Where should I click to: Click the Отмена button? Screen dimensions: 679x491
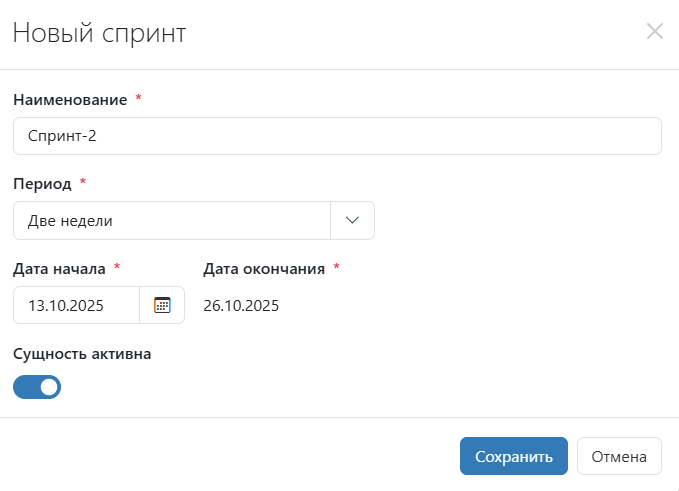click(x=619, y=456)
